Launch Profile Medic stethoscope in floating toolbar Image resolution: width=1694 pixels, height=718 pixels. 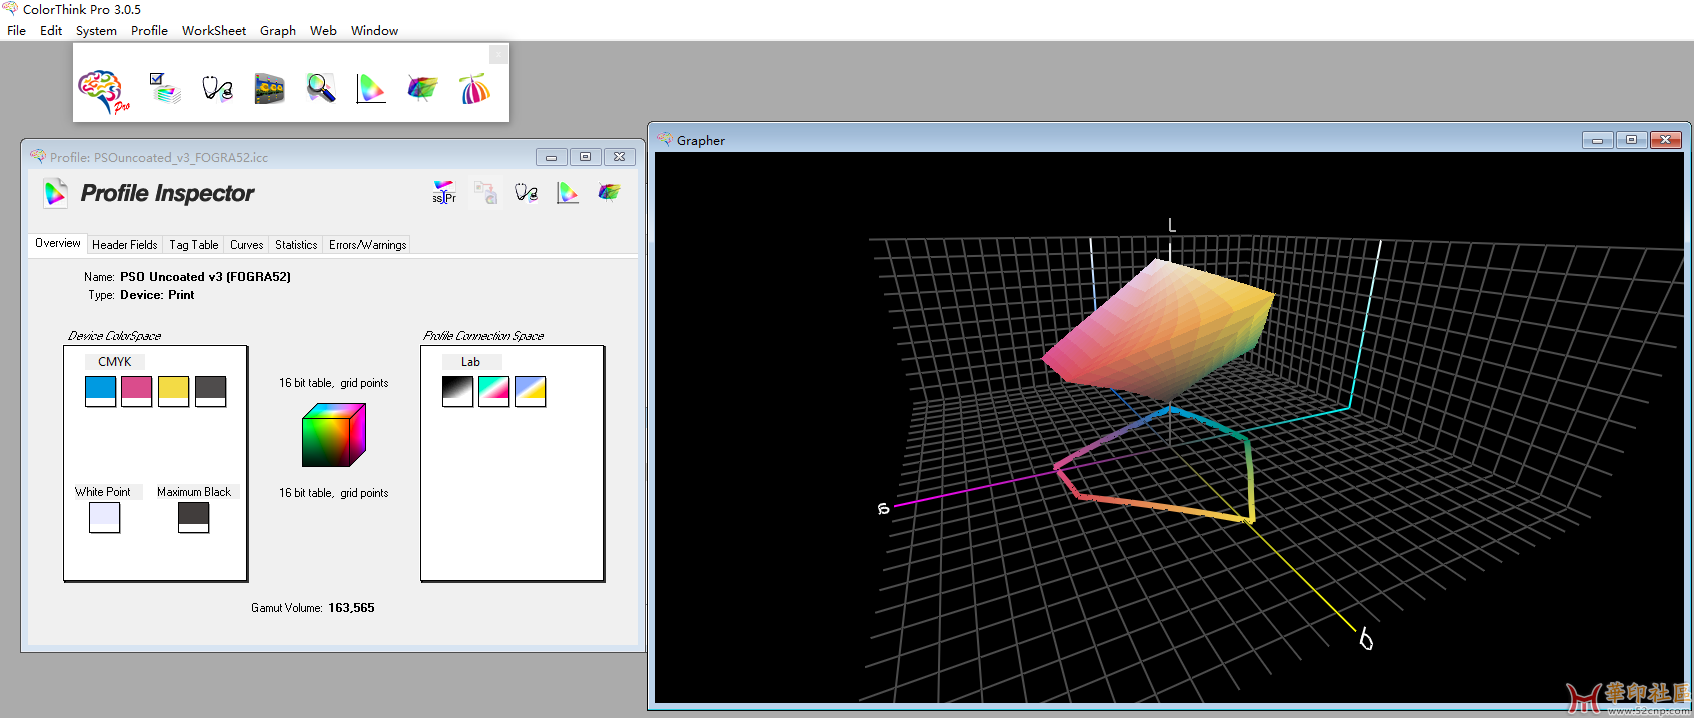pos(217,88)
